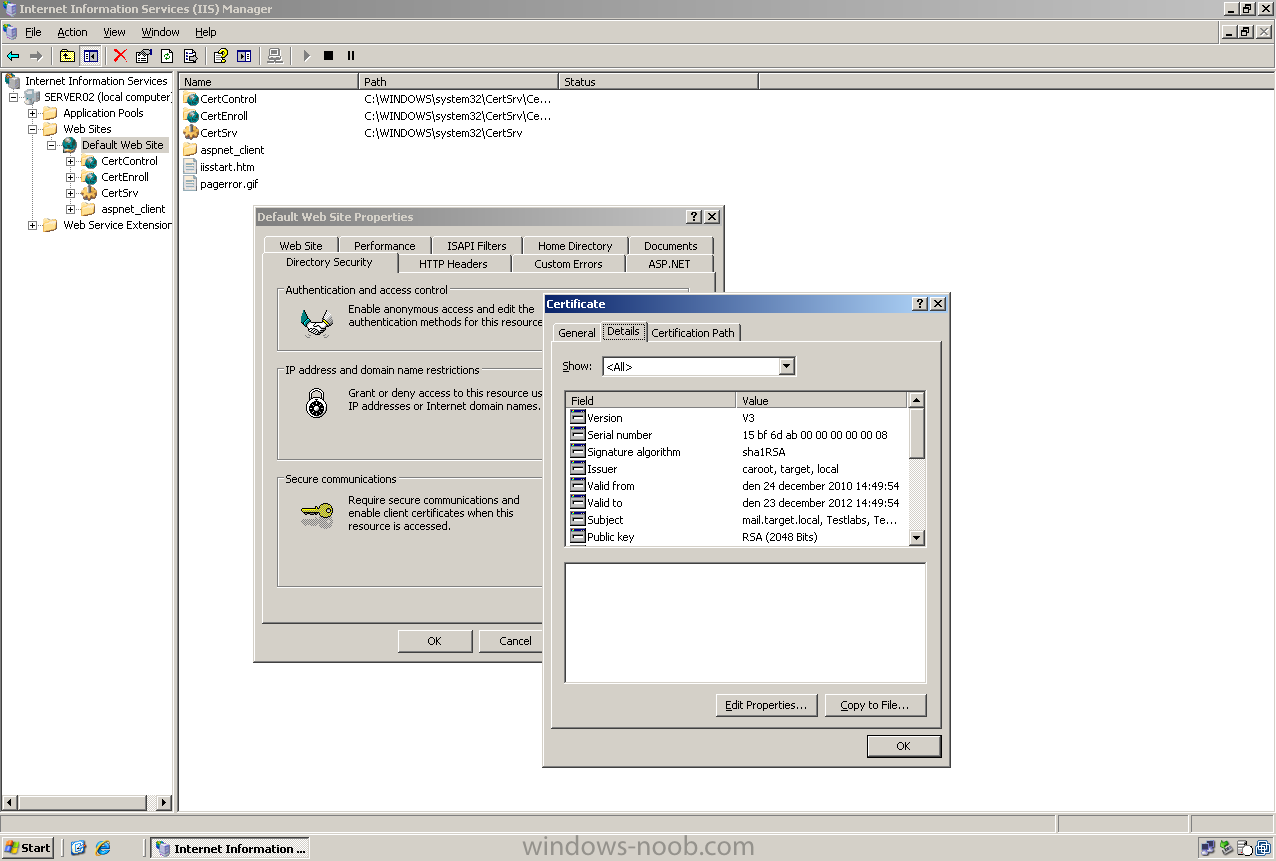Open the HTTP Headers tab
Image resolution: width=1276 pixels, height=861 pixels.
[453, 264]
